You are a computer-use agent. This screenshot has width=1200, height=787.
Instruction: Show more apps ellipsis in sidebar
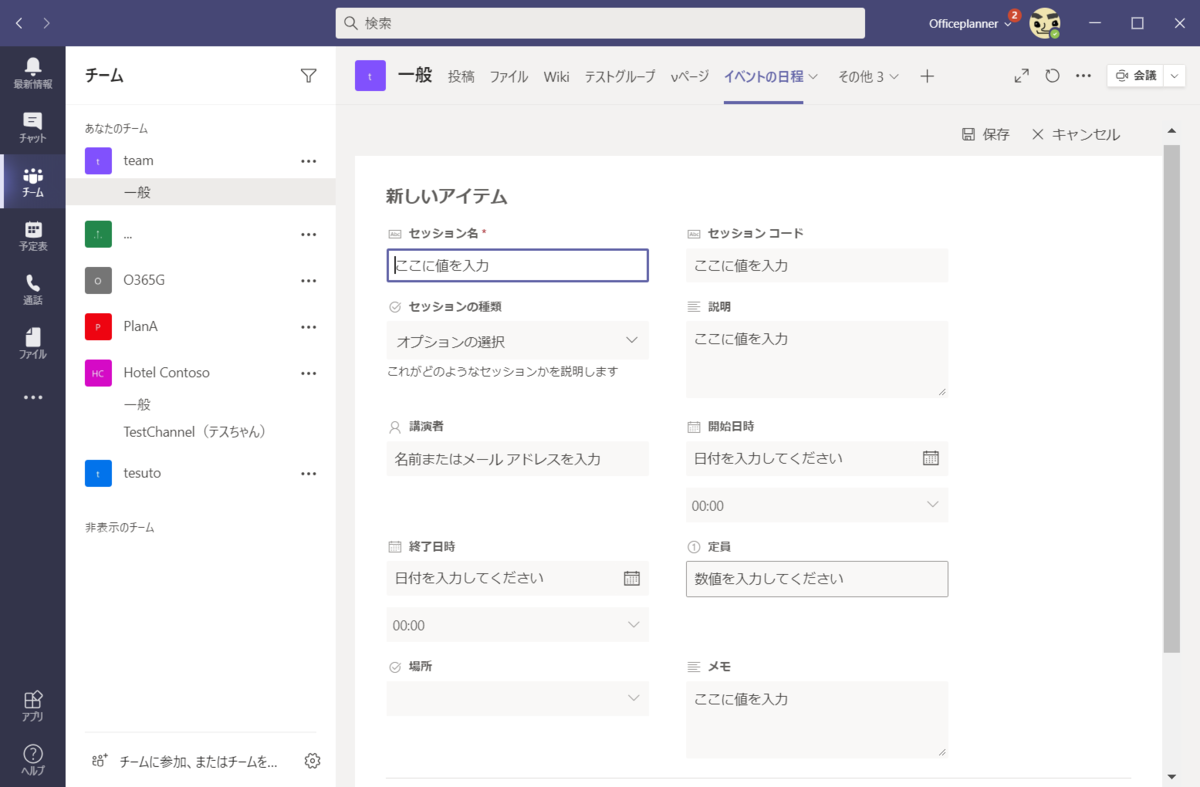click(33, 397)
